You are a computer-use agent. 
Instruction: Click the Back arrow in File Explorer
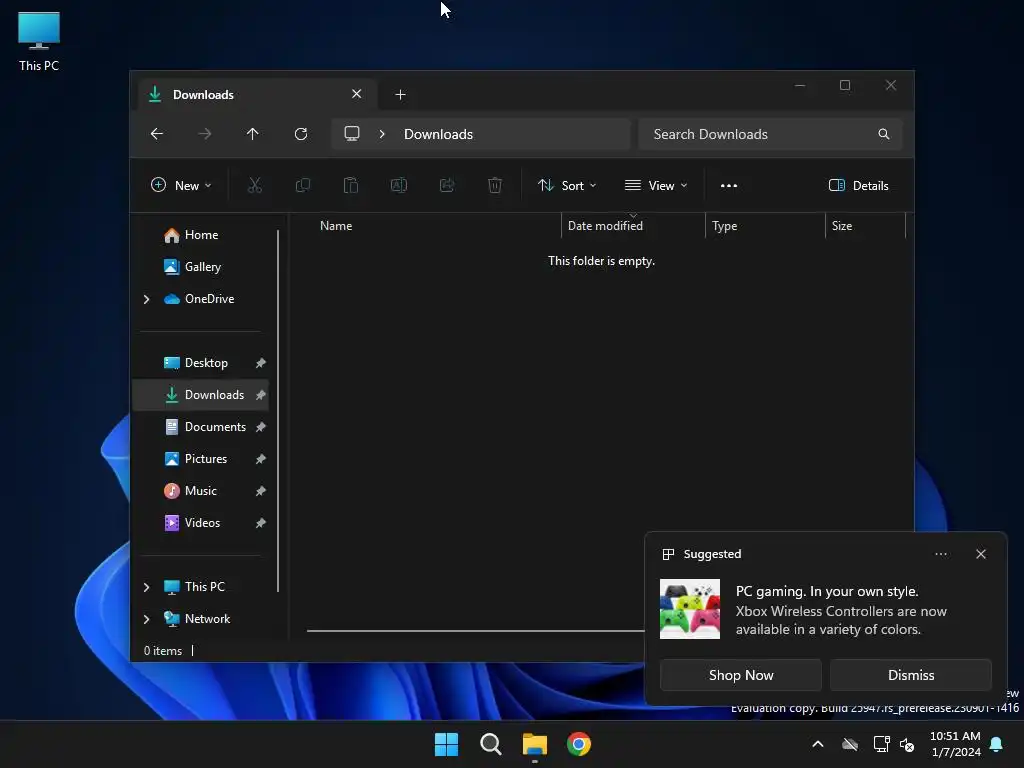157,134
